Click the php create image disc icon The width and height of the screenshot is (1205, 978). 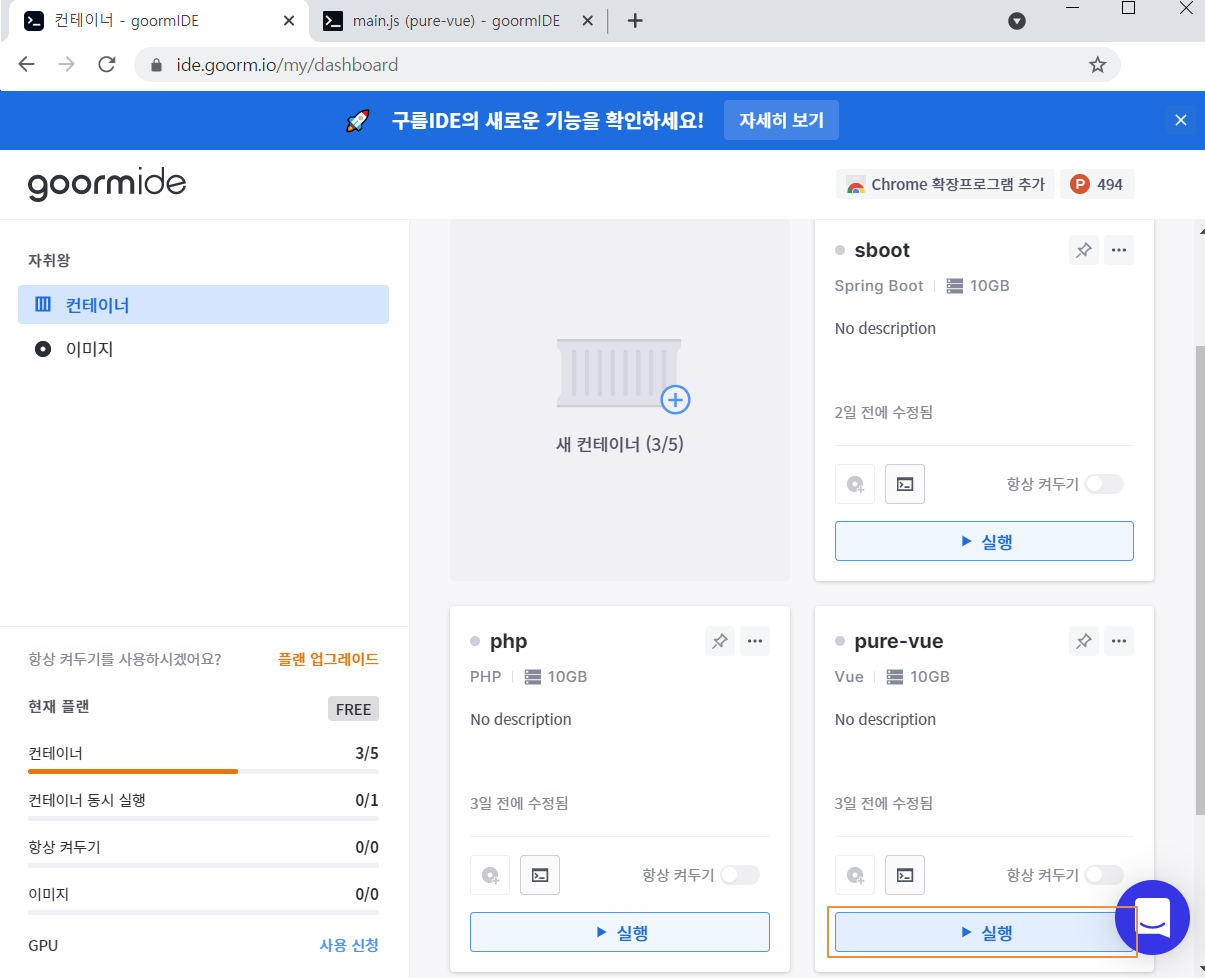click(490, 875)
